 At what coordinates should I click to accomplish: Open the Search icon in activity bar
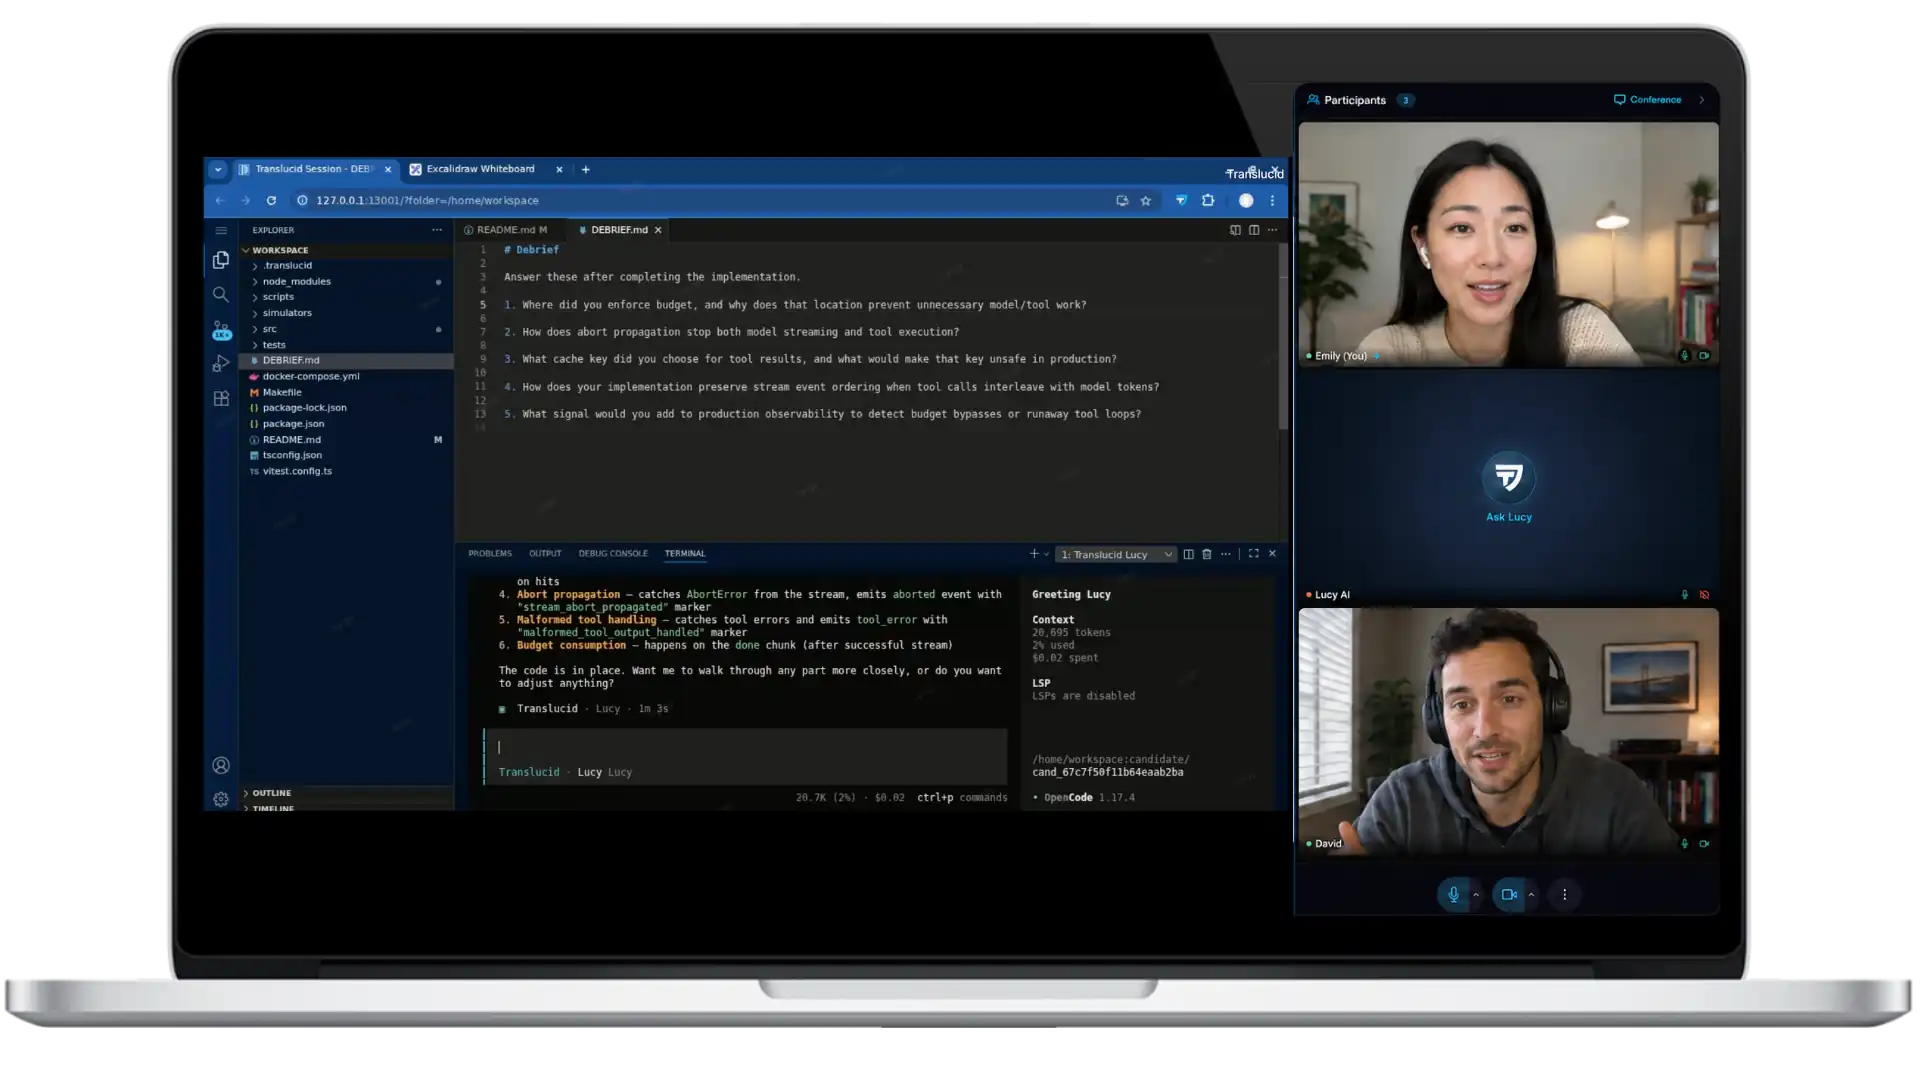(221, 294)
